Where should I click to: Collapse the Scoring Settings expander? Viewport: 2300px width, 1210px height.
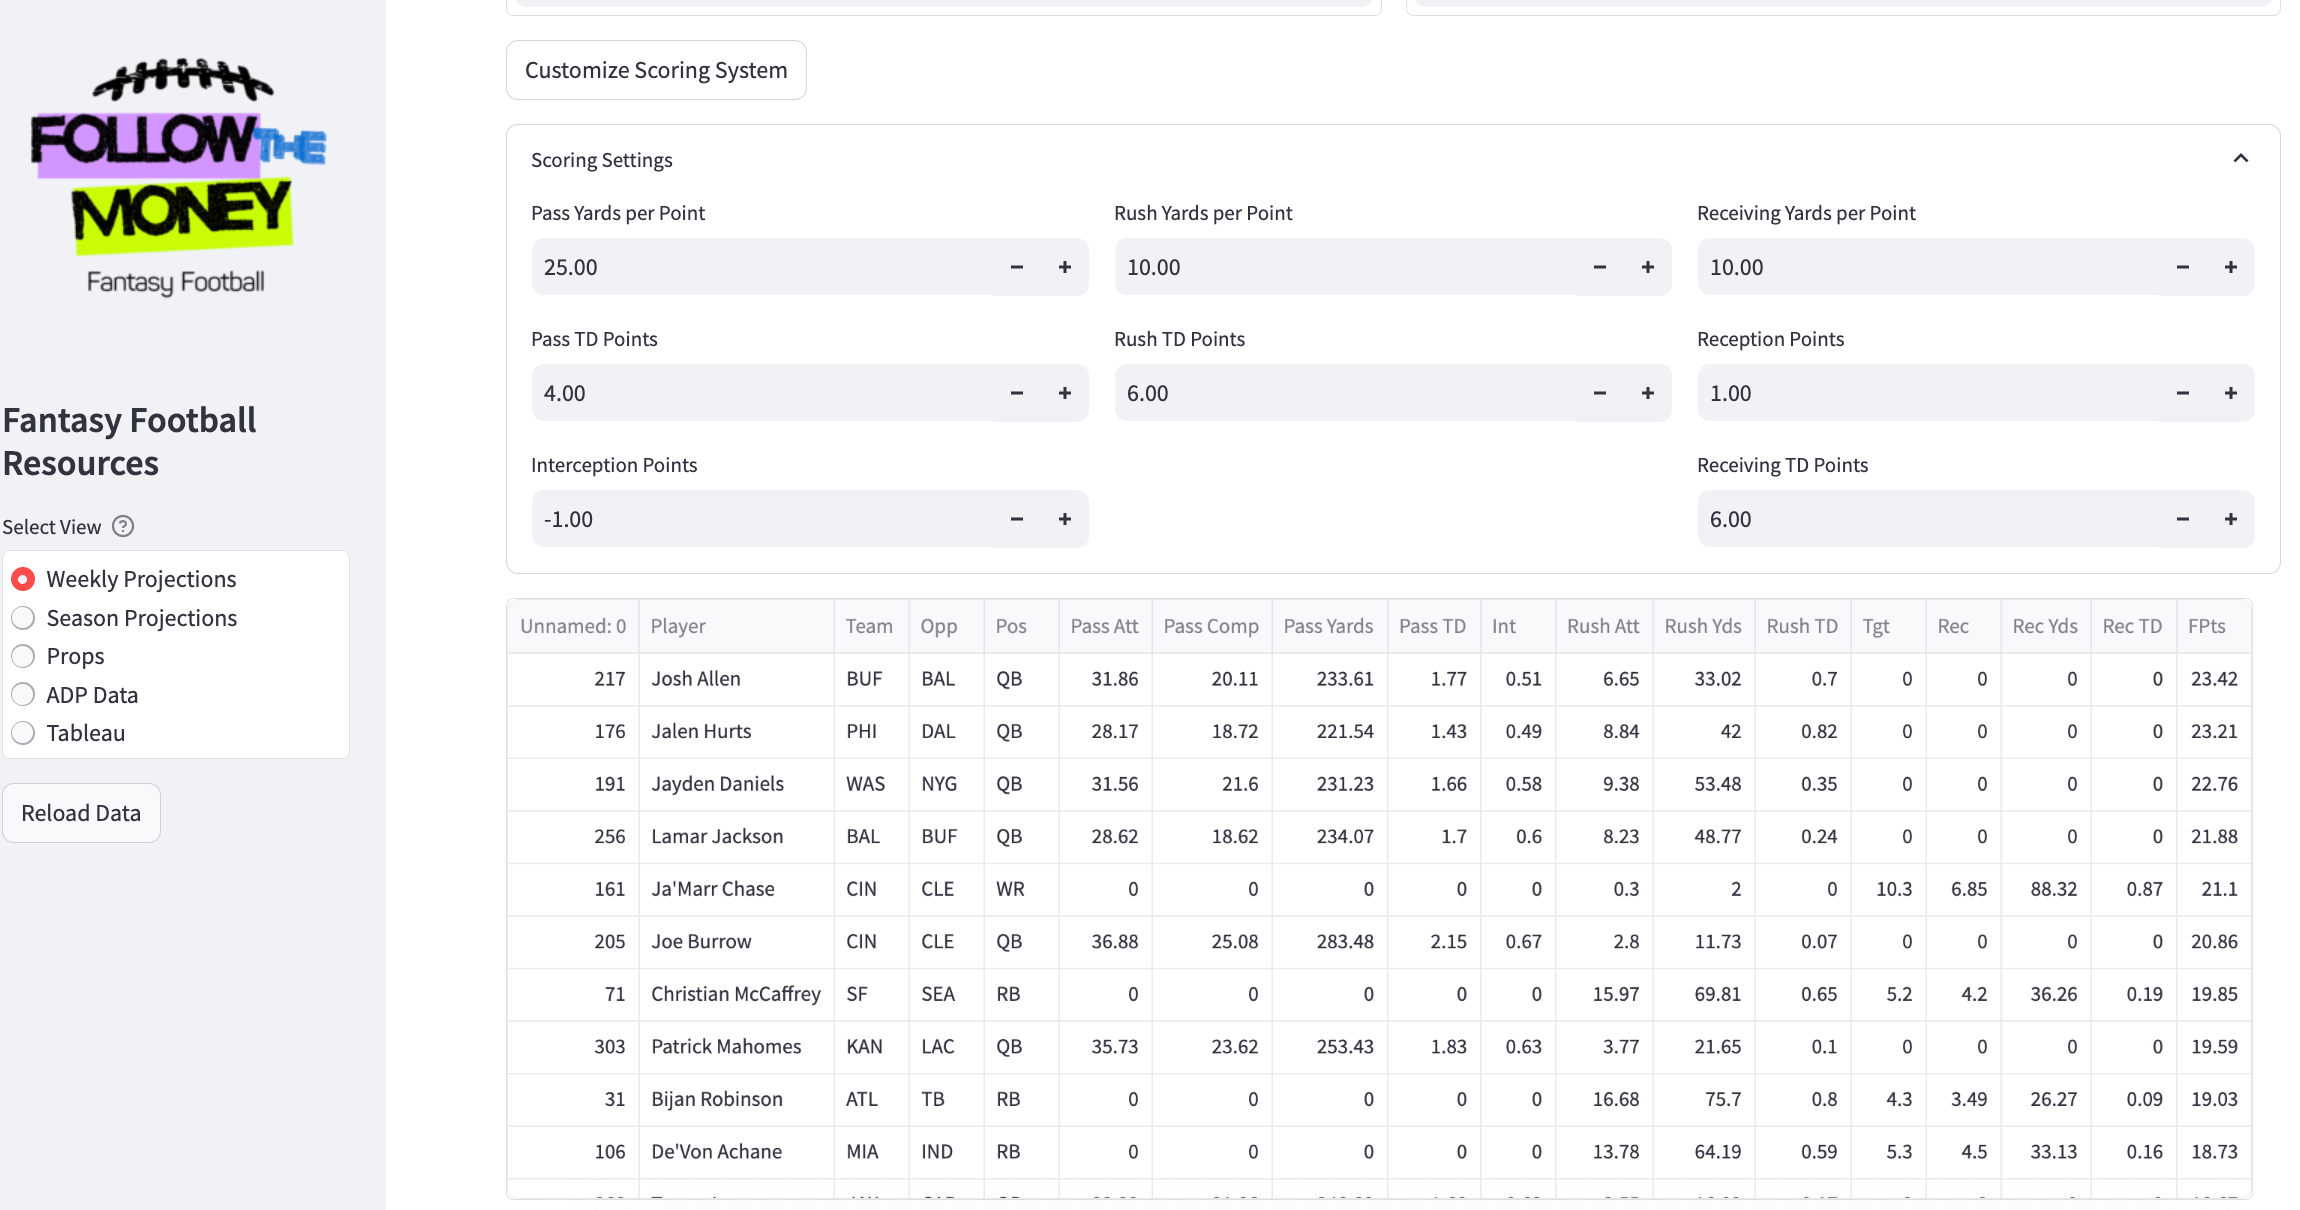point(2240,159)
